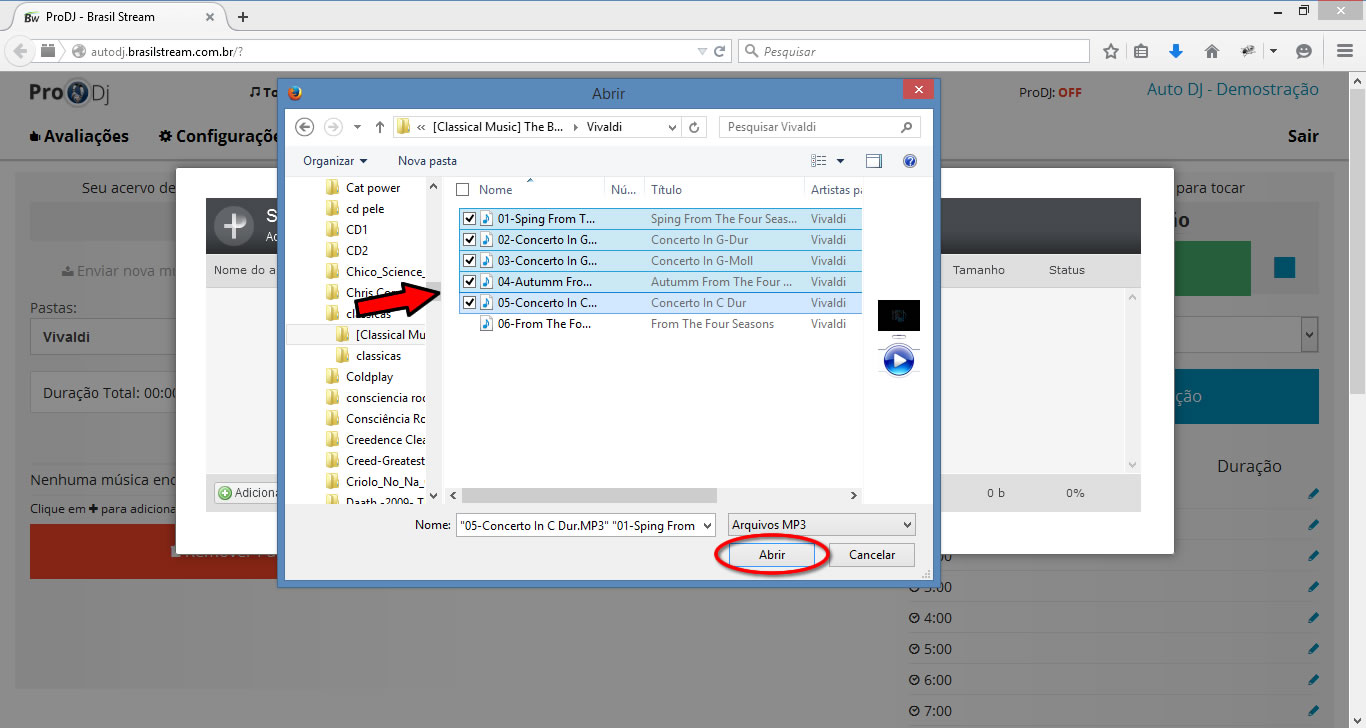Open the Firefox hamburger menu
This screenshot has width=1366, height=728.
pyautogui.click(x=1345, y=51)
